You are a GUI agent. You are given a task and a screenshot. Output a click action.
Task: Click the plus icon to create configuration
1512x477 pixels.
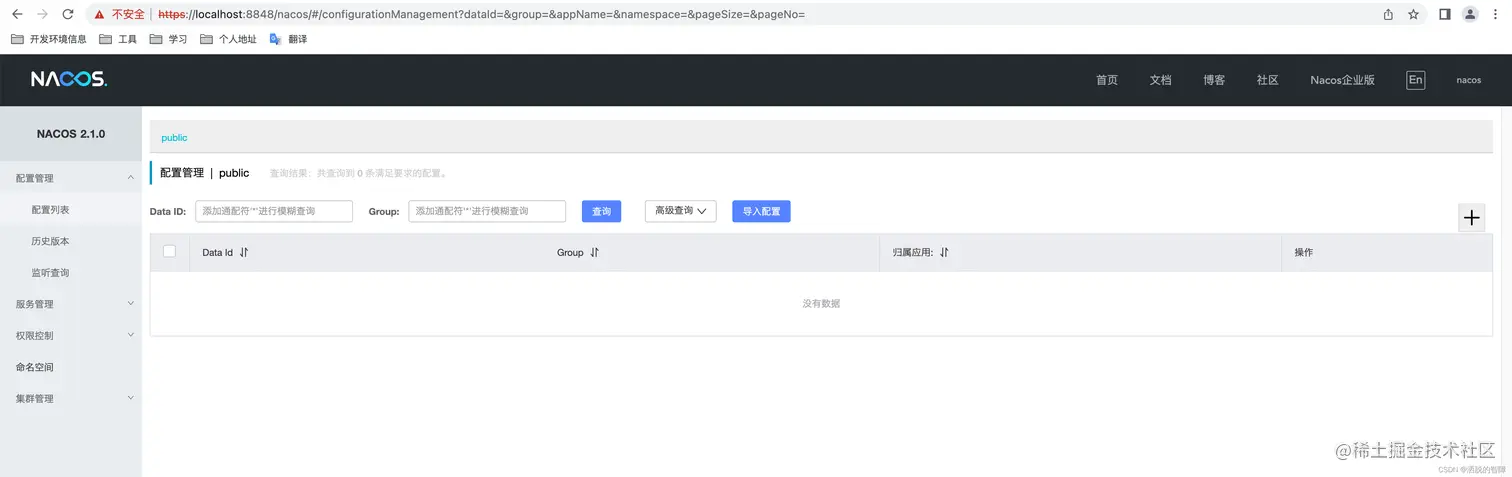click(1471, 218)
